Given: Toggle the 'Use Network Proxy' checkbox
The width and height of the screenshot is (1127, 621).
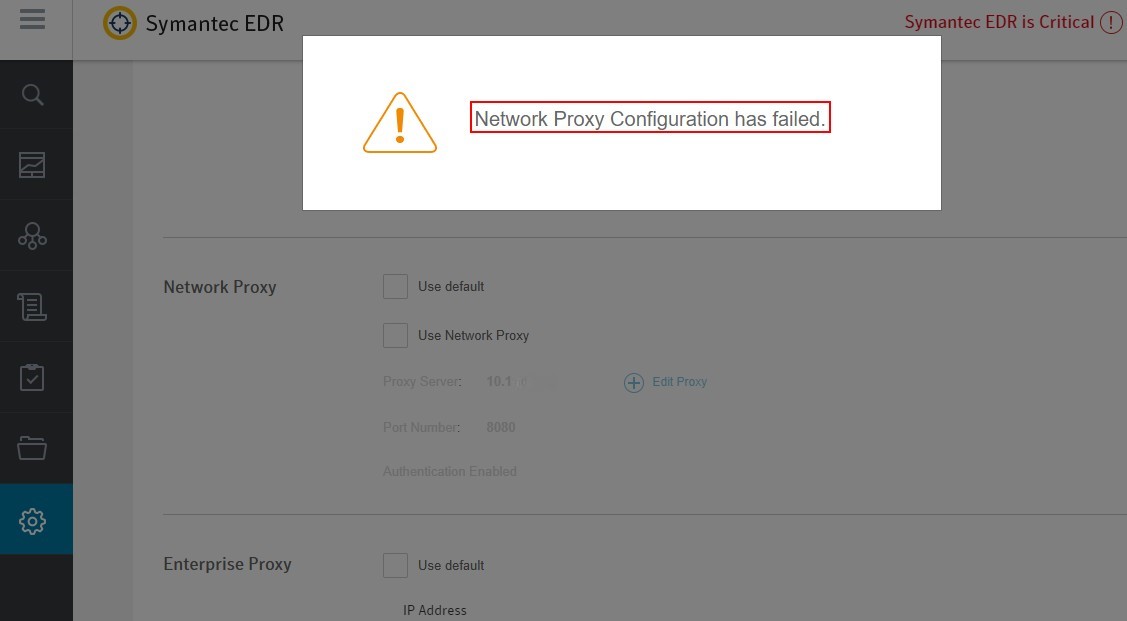Looking at the screenshot, I should click(395, 335).
